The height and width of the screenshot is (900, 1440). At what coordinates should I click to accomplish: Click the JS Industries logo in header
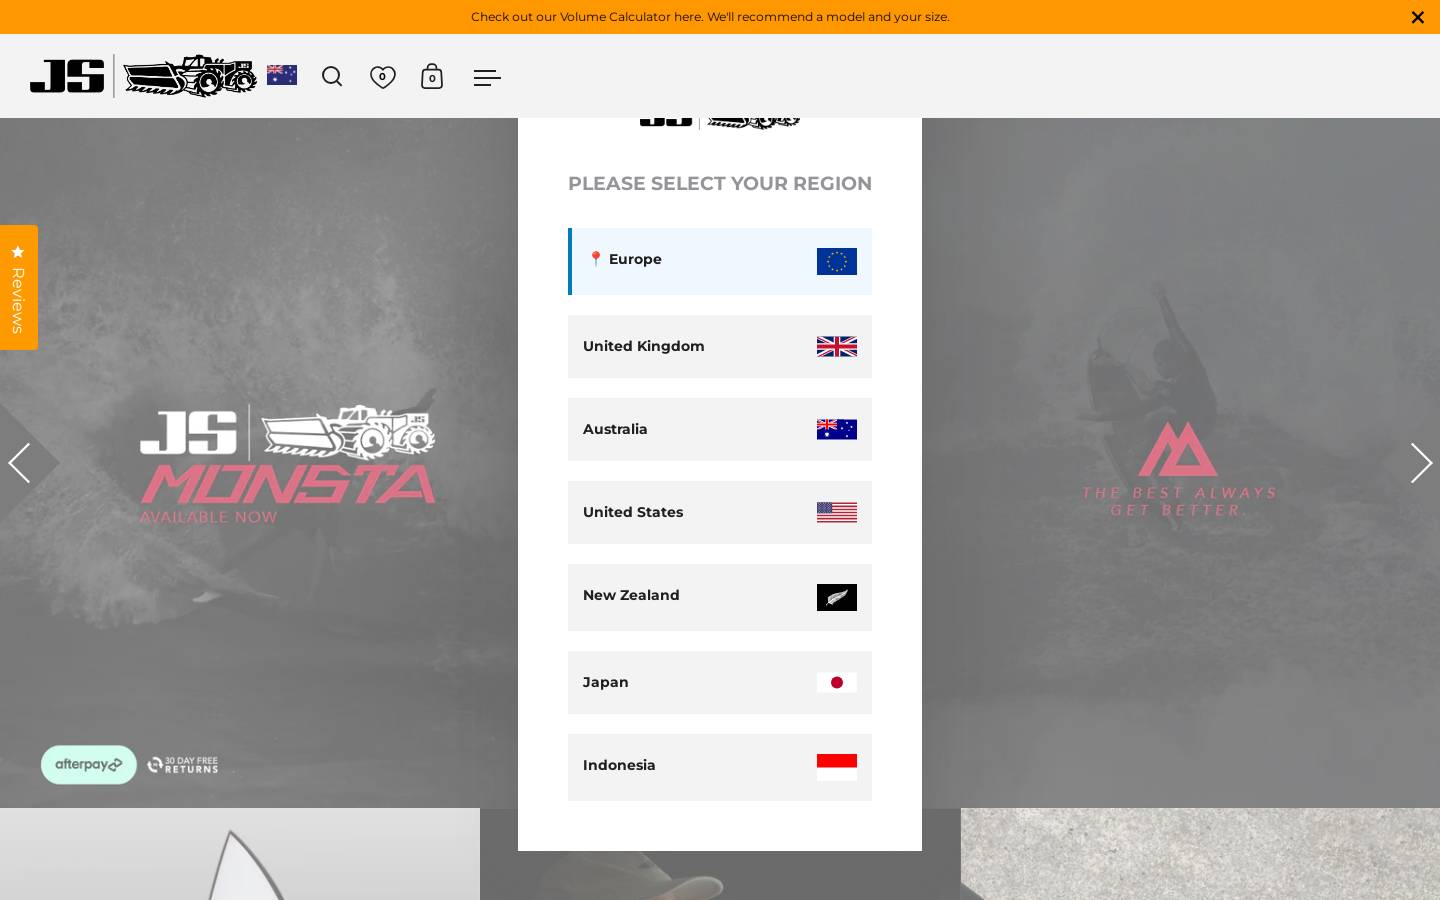pos(143,76)
